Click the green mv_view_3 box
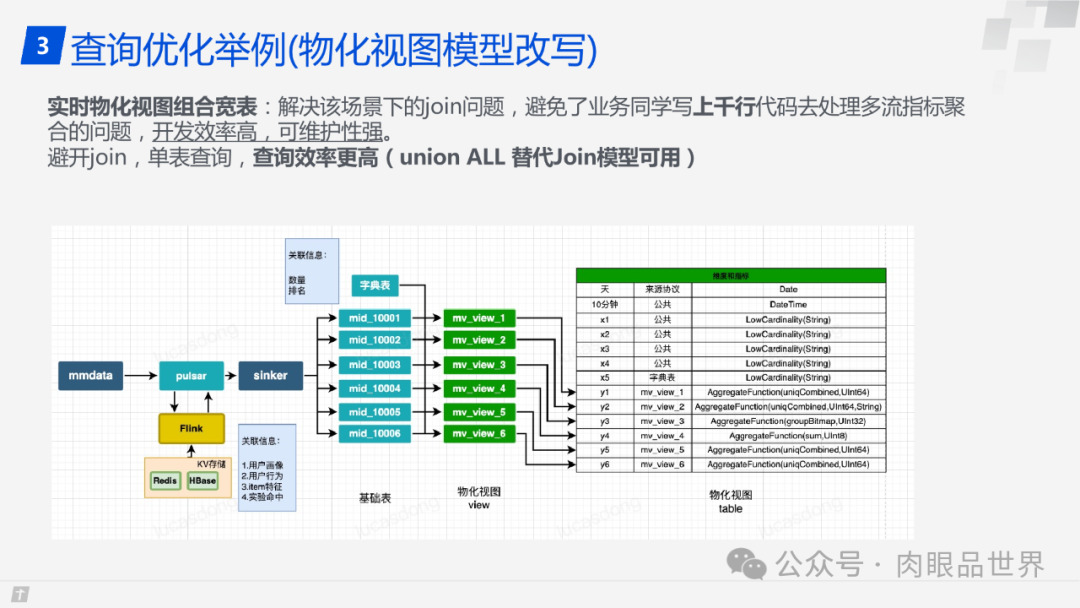The image size is (1080, 608). (479, 364)
